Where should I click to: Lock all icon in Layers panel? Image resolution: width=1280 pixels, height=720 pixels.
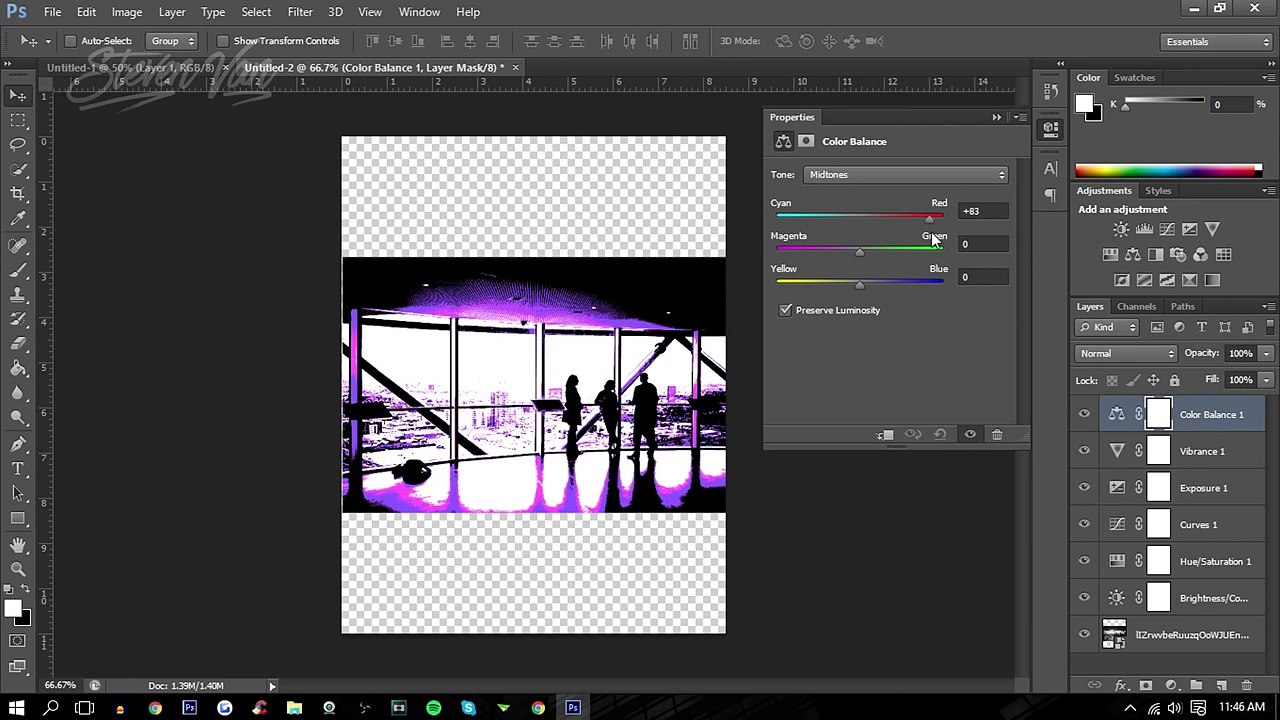pyautogui.click(x=1174, y=380)
